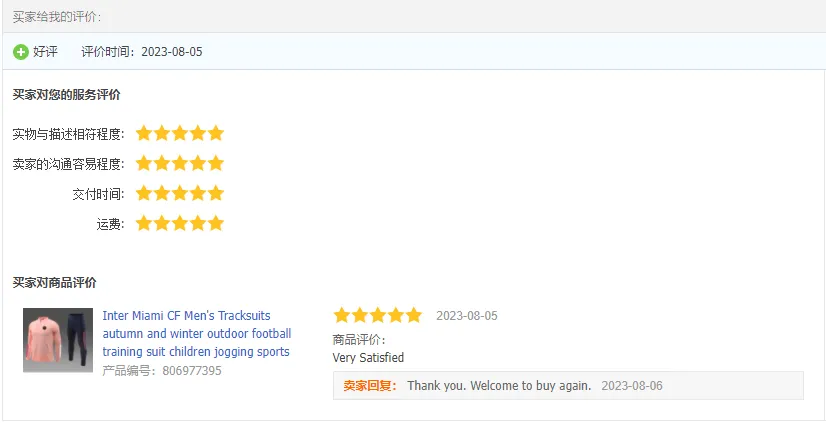The height and width of the screenshot is (423, 826).
Task: Click the green positive review plus icon
Action: tap(21, 51)
